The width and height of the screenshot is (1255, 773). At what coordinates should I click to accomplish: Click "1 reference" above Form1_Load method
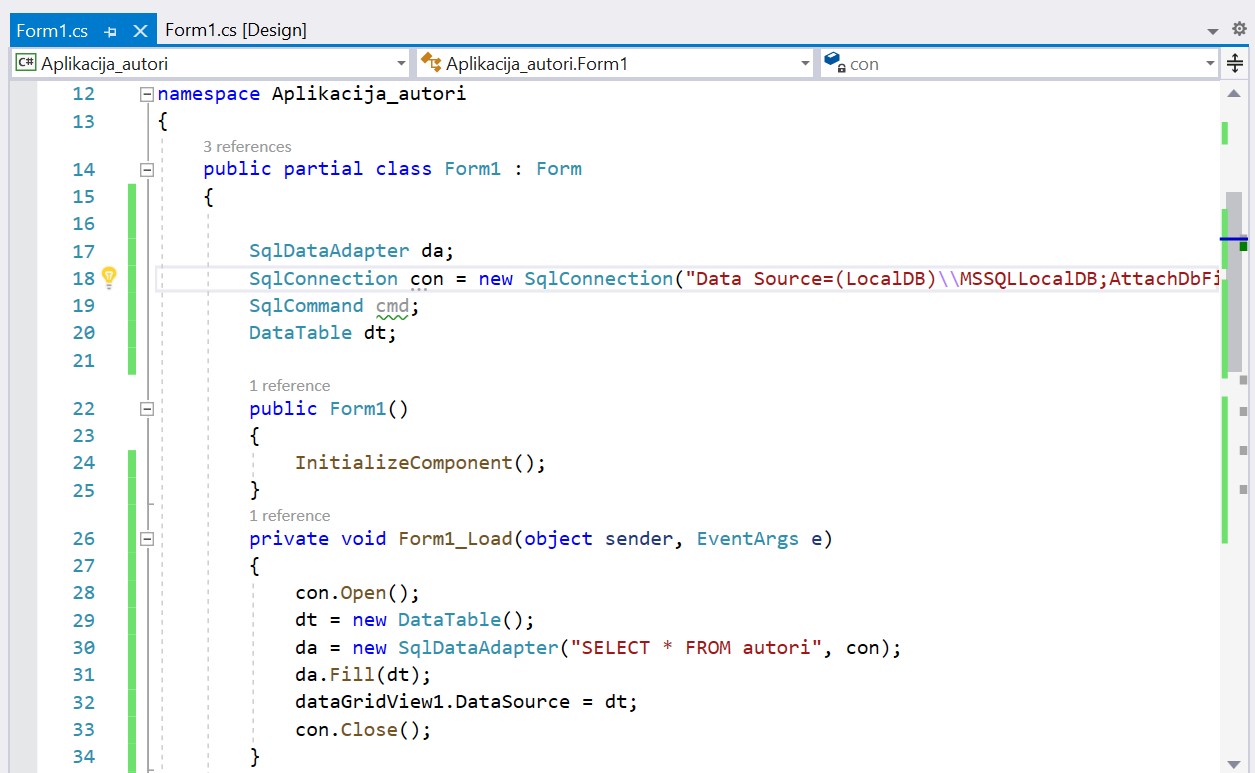point(289,515)
